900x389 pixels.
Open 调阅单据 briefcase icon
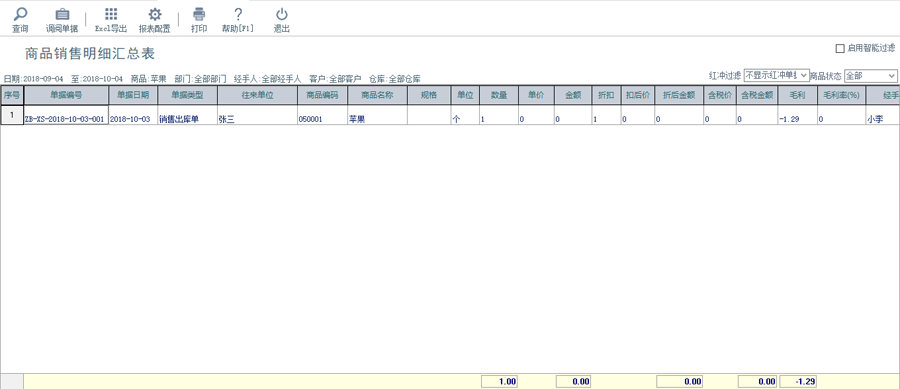(x=62, y=14)
